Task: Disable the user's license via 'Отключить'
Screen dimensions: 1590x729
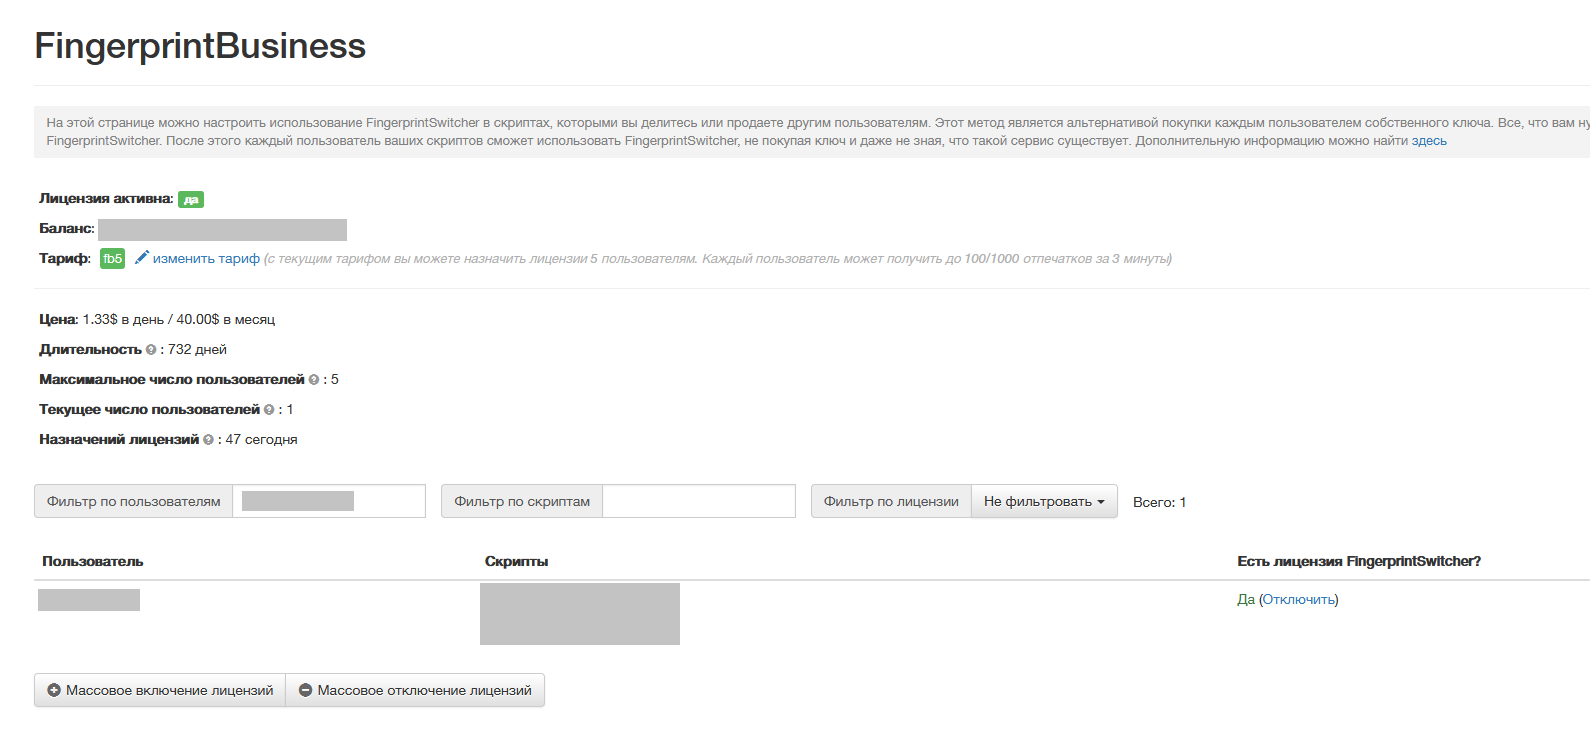Action: (x=1298, y=600)
